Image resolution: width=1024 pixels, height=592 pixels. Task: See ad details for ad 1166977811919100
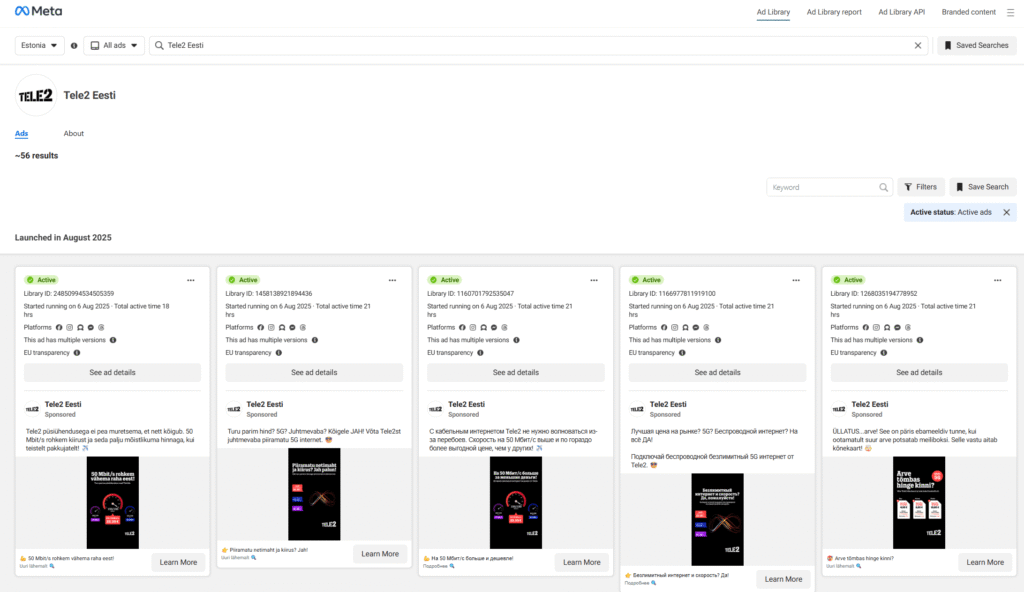click(x=717, y=372)
